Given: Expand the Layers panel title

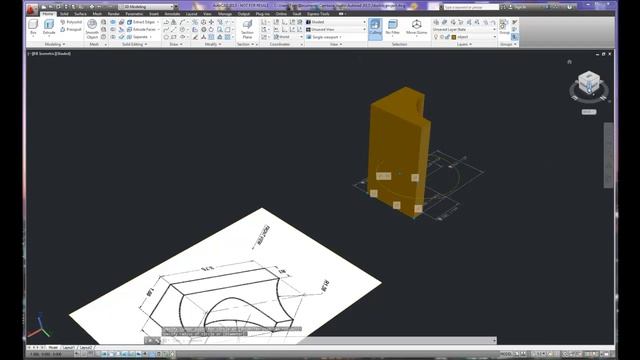Looking at the screenshot, I should pos(464,44).
